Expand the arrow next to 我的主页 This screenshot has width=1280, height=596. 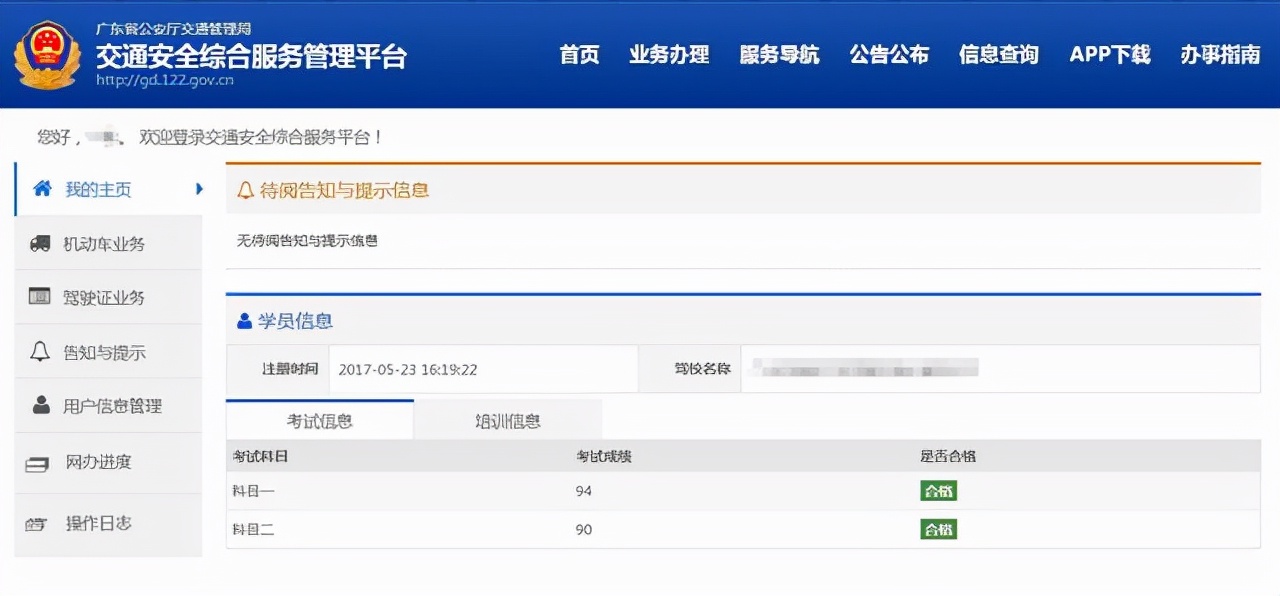[x=199, y=189]
